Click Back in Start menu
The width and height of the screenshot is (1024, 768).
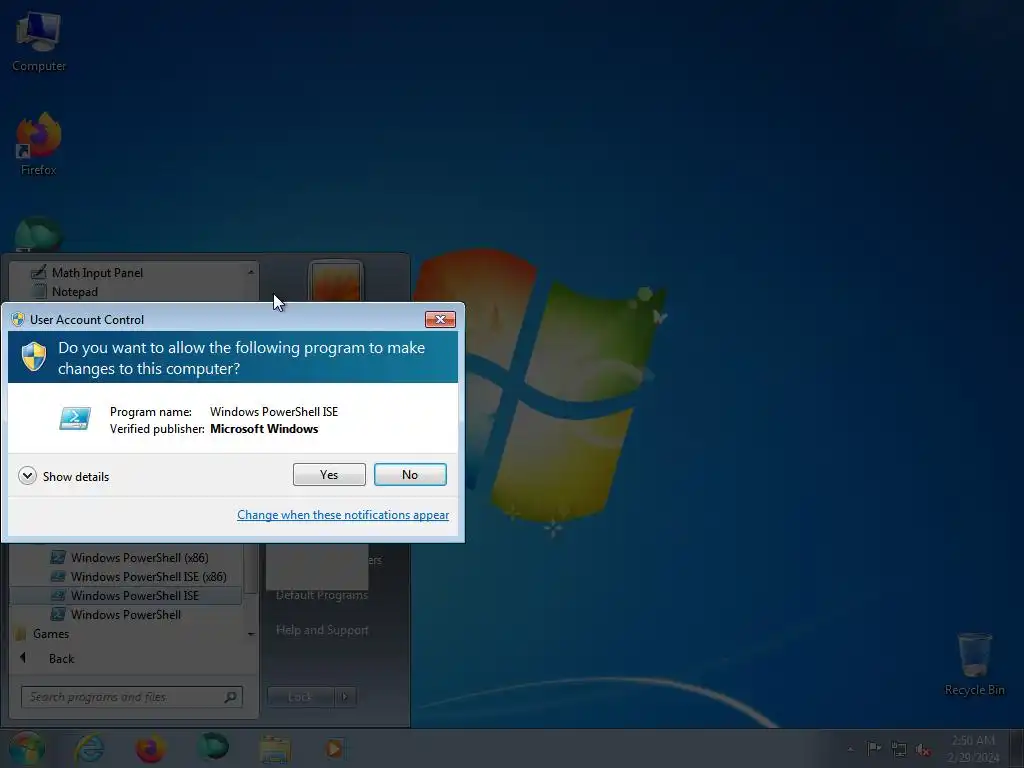click(61, 658)
